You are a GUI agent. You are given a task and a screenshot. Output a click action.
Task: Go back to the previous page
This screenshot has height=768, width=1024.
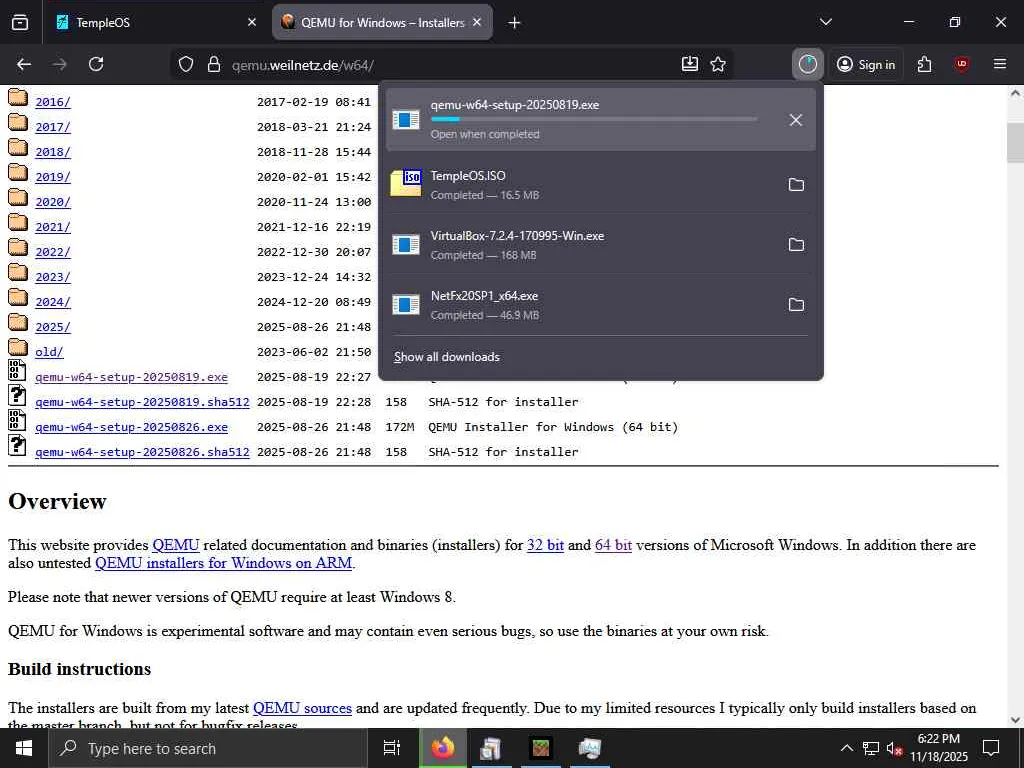[x=24, y=64]
